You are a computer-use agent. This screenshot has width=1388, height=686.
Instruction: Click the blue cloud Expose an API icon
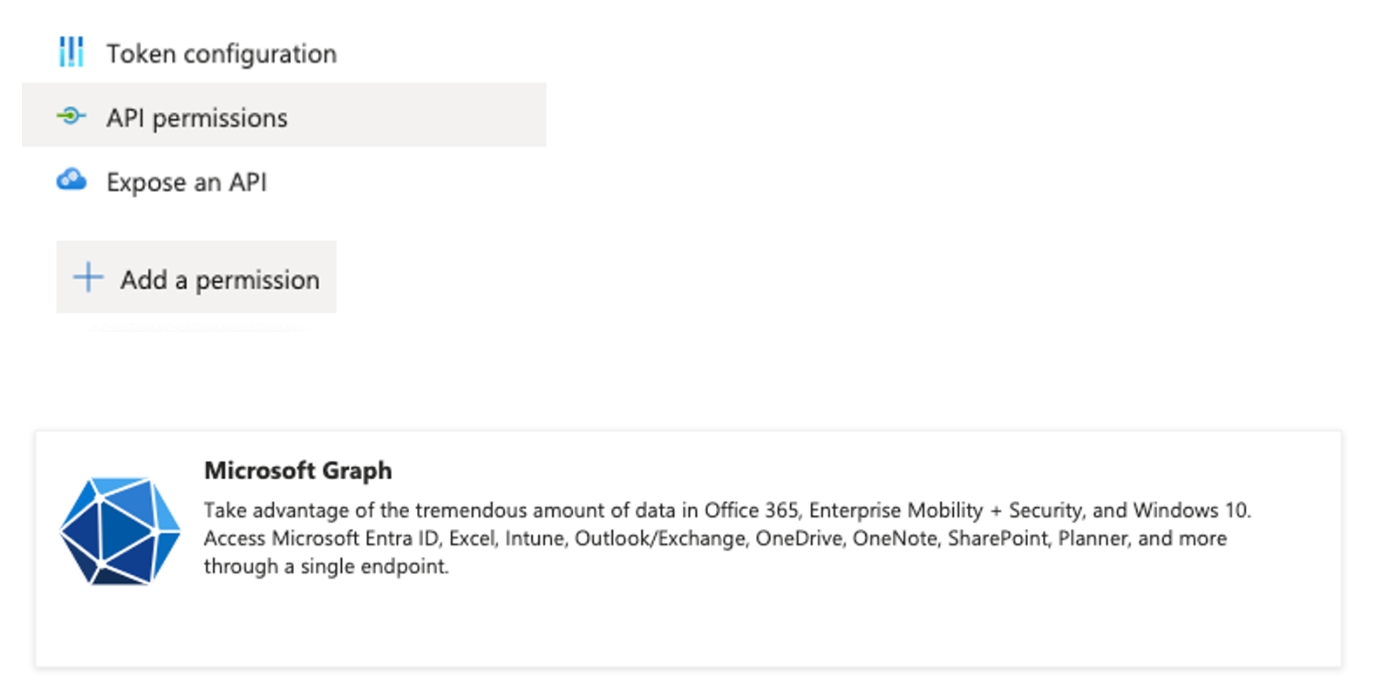[x=71, y=181]
